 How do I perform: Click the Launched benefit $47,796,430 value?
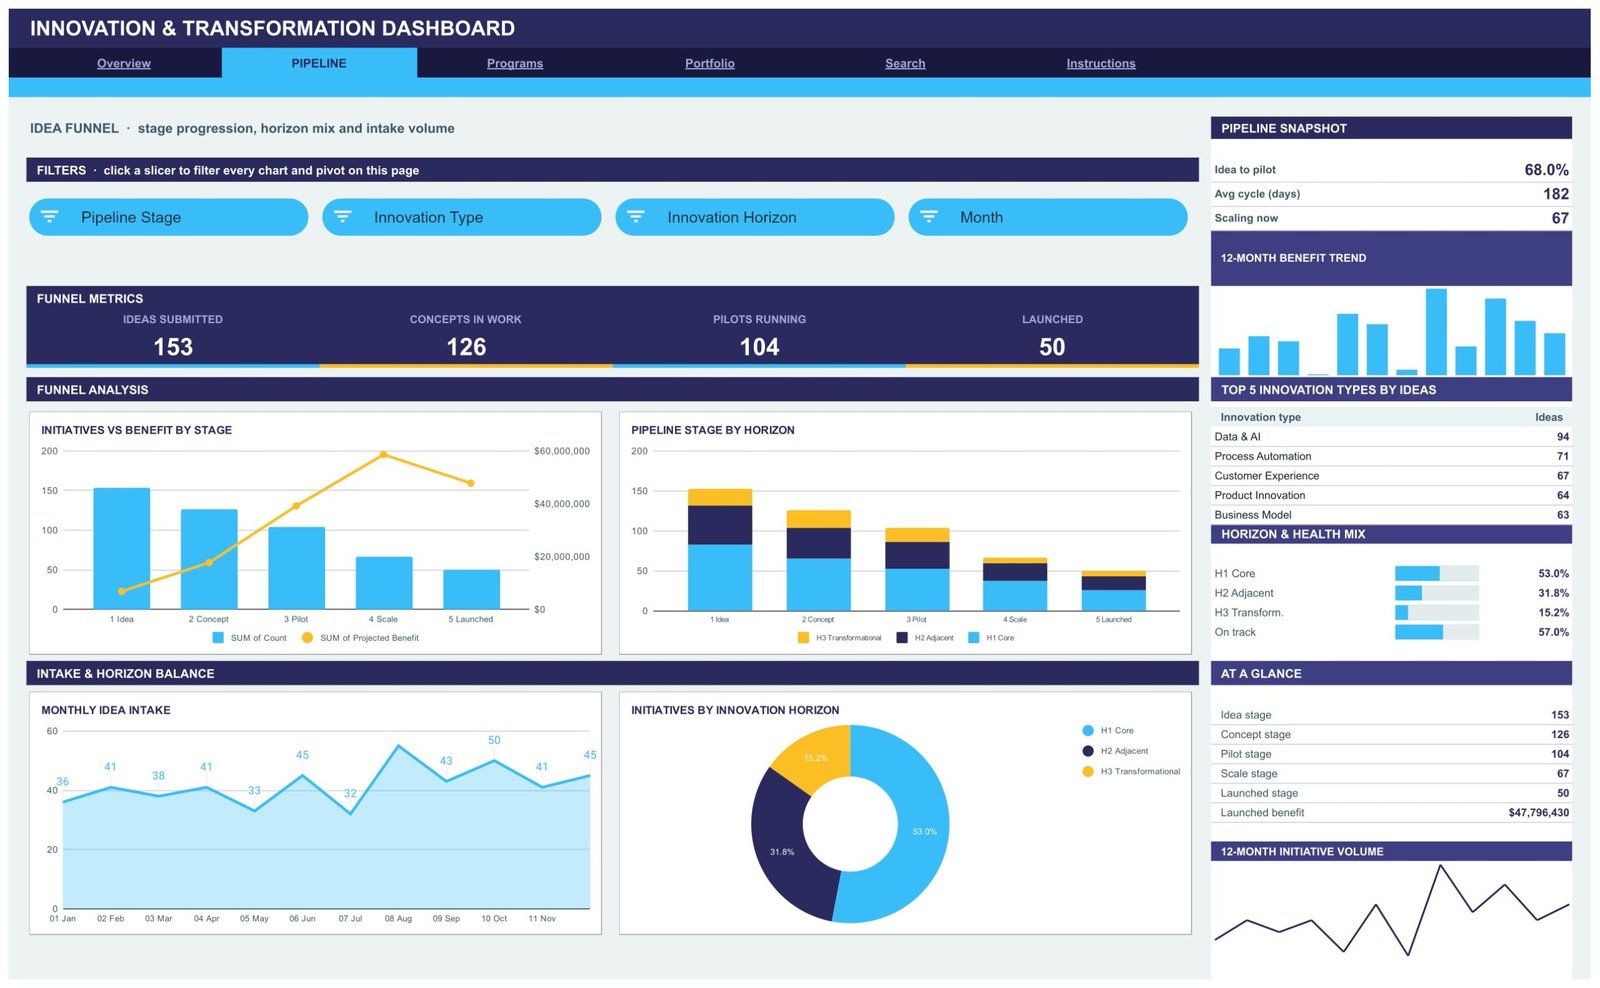click(x=1538, y=813)
